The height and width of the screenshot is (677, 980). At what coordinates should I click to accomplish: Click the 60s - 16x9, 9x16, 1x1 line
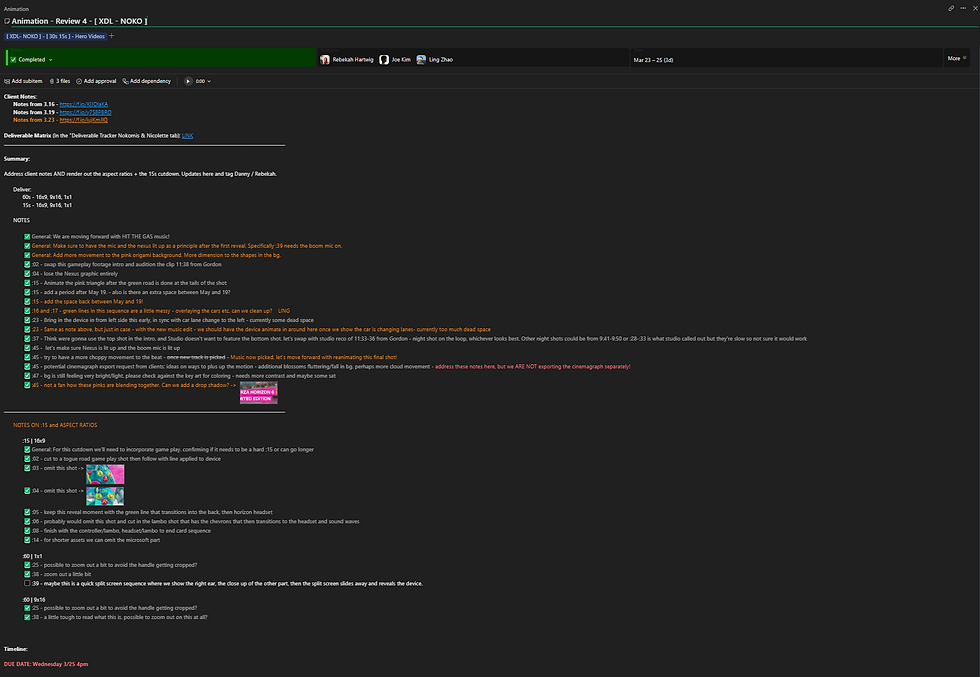pos(47,197)
